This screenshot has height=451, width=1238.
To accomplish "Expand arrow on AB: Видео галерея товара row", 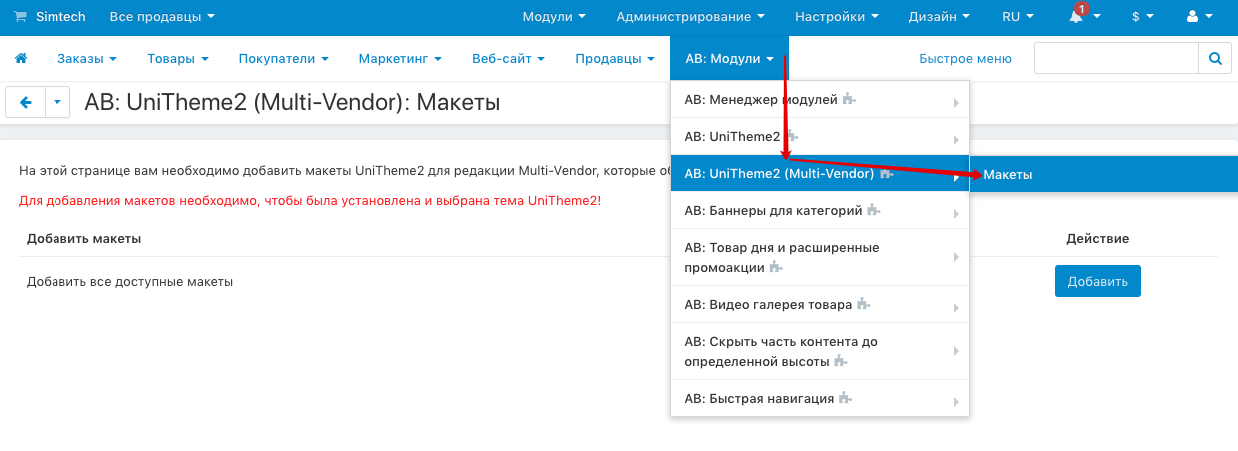I will [x=956, y=306].
